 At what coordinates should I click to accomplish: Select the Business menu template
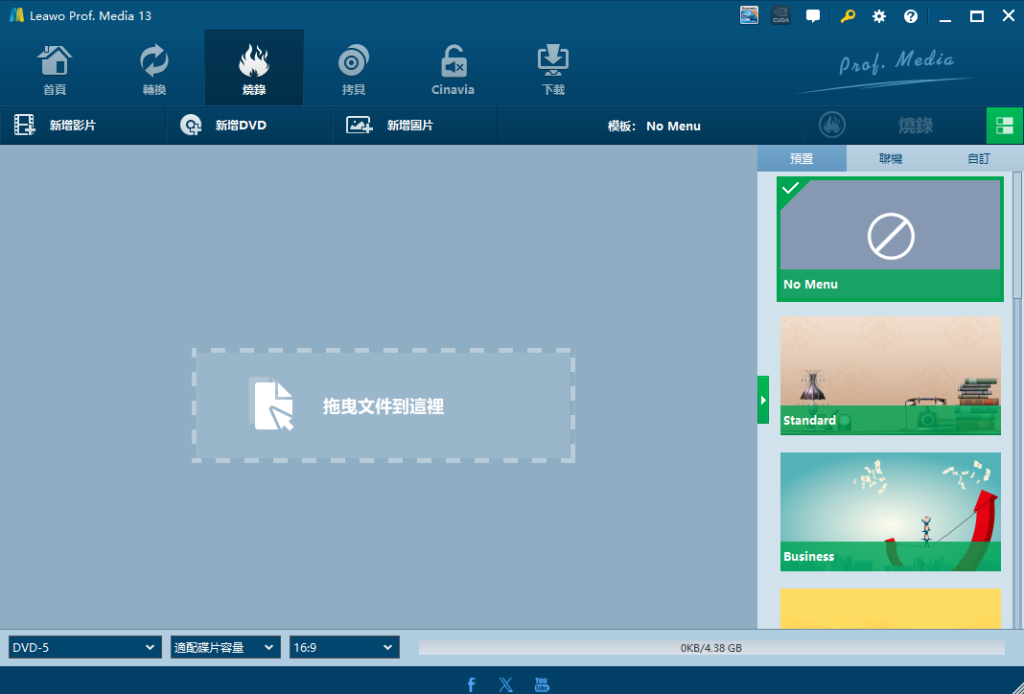(x=890, y=512)
